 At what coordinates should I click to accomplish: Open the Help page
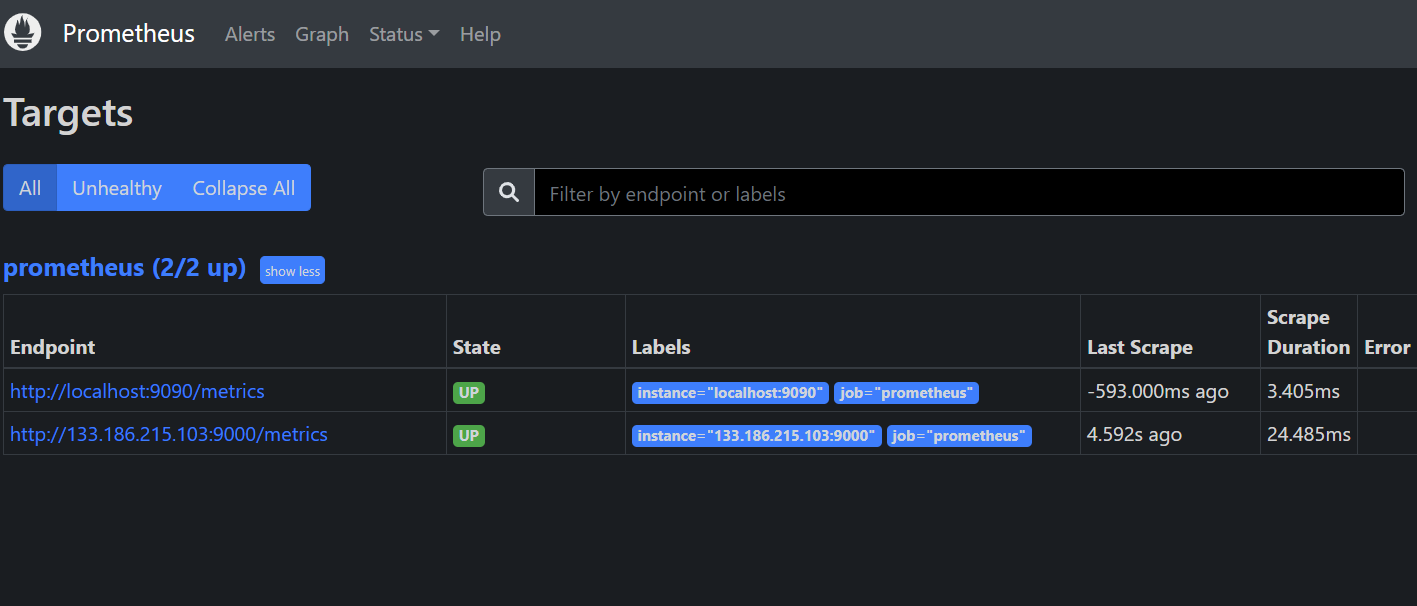pos(480,34)
